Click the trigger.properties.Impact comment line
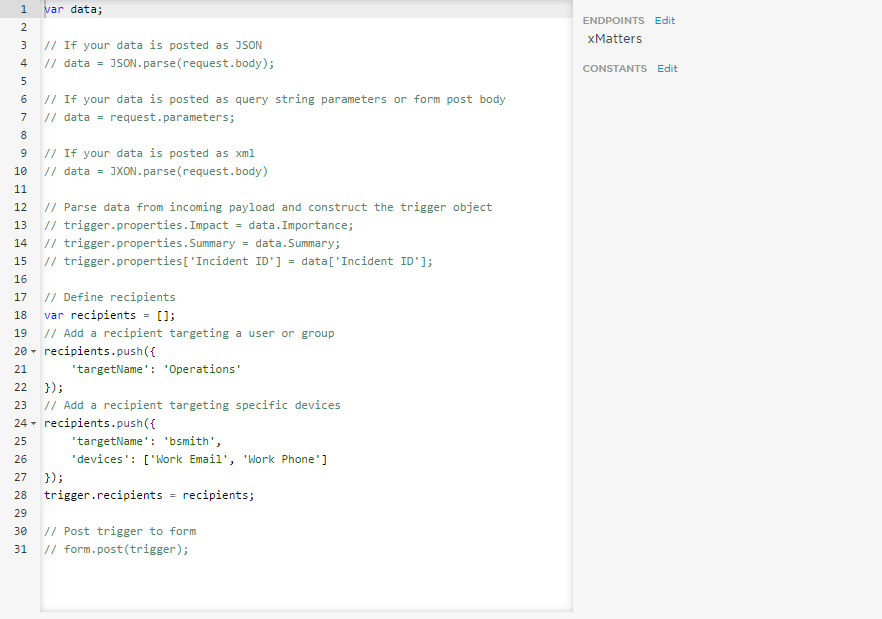Viewport: 882px width, 619px height. pos(199,225)
